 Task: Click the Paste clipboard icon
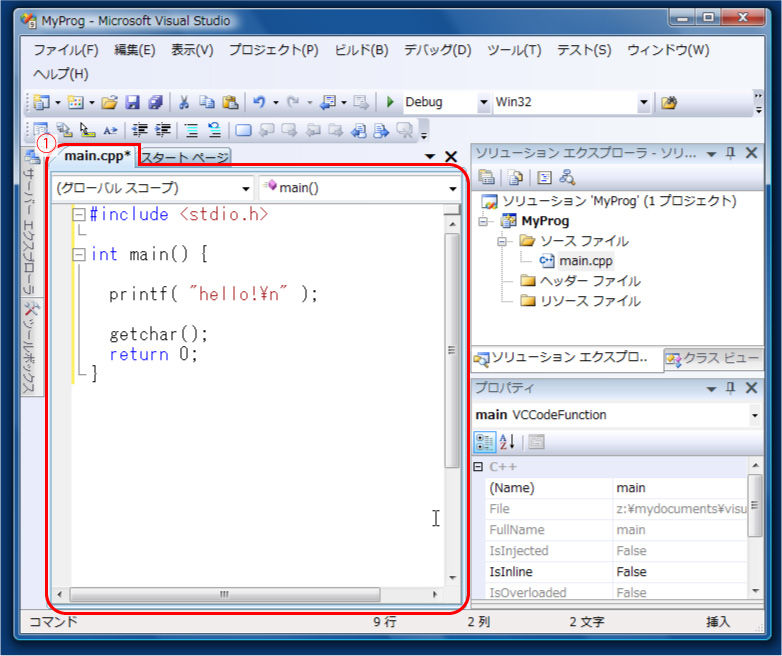click(230, 102)
